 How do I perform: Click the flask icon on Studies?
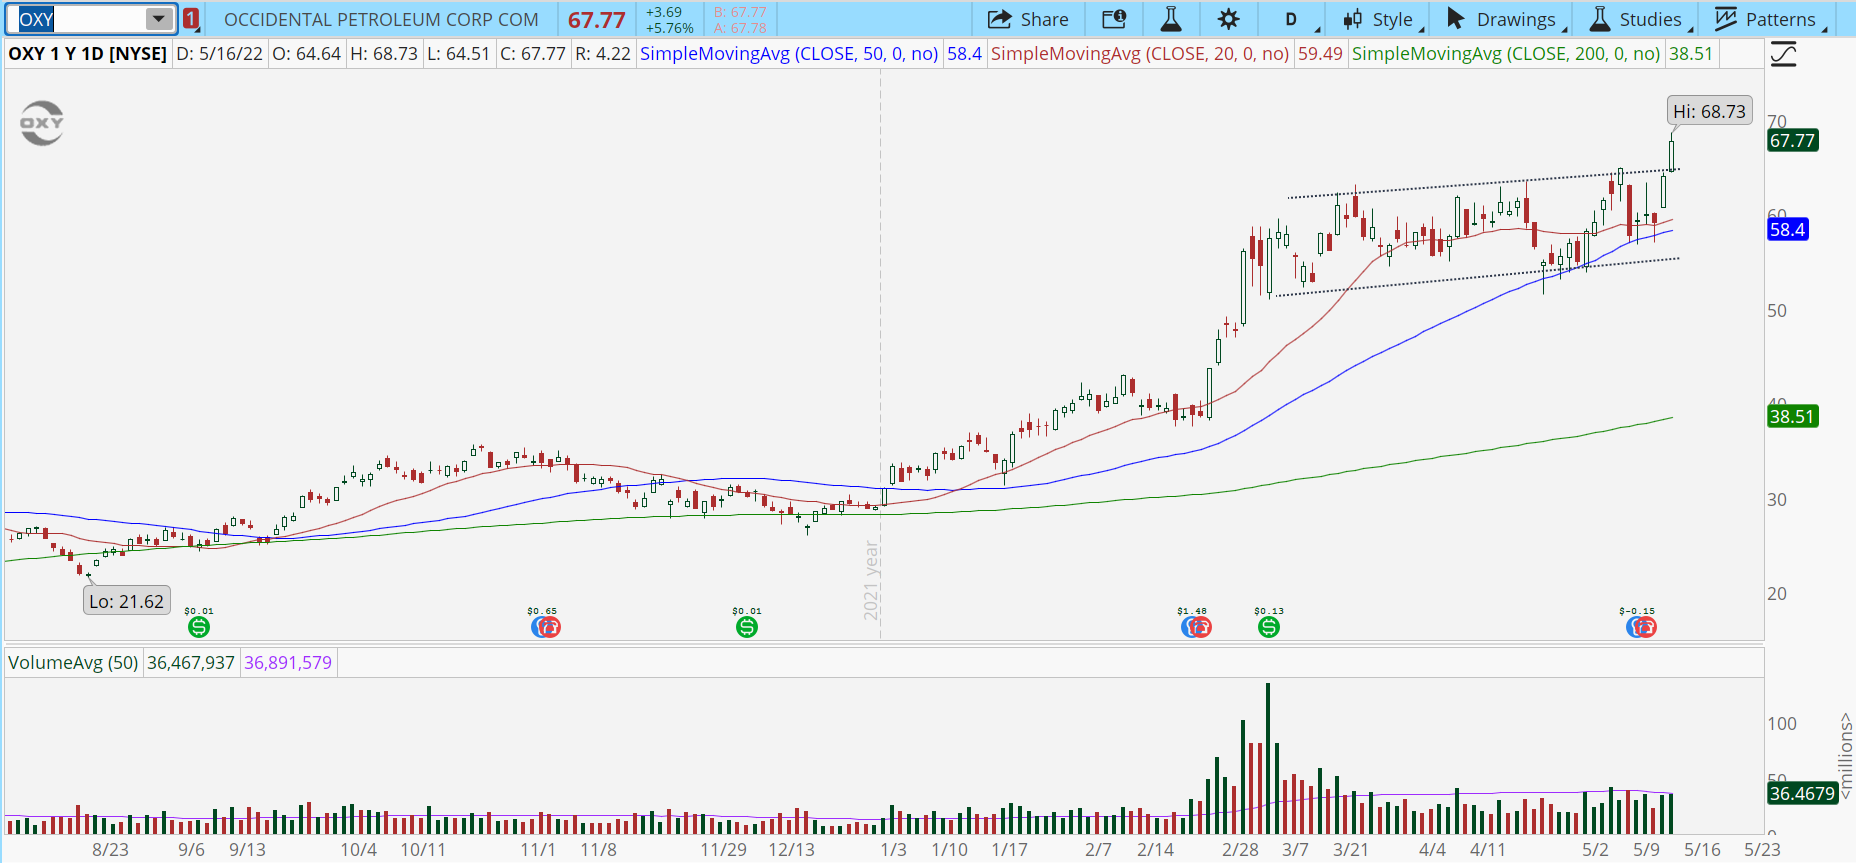tap(1600, 19)
